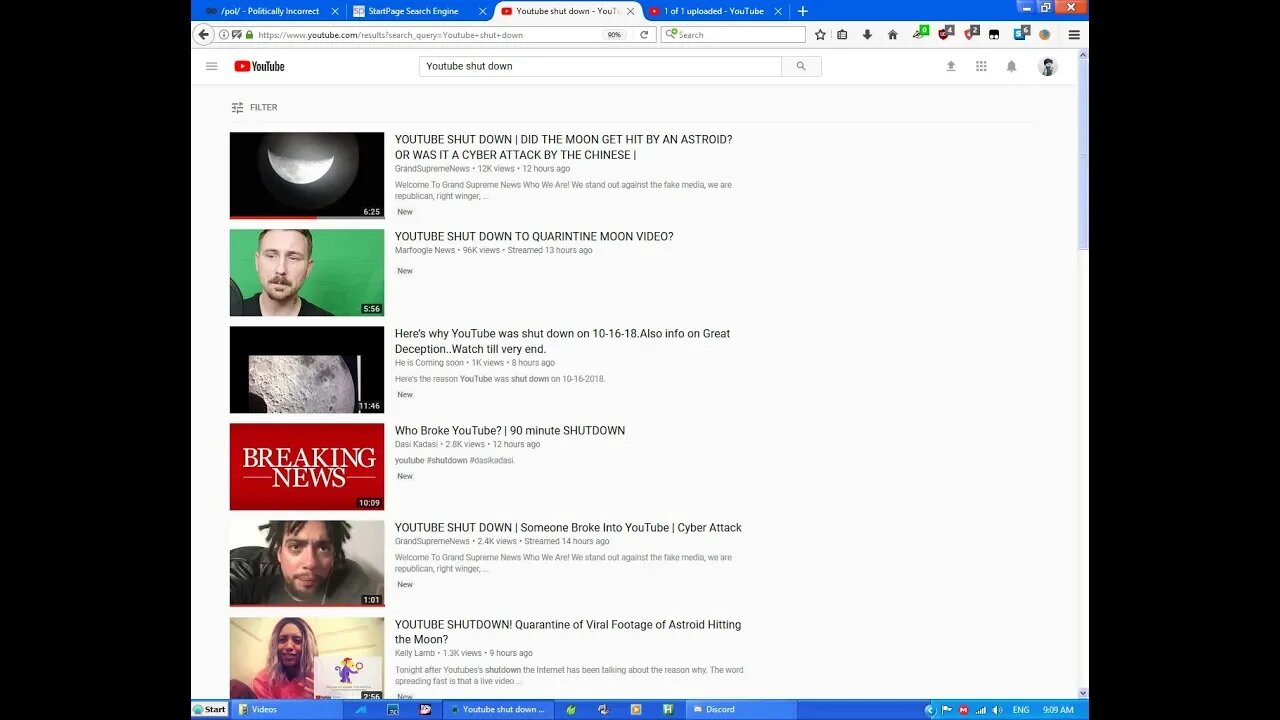This screenshot has width=1280, height=720.
Task: Open 'YOUTUBE SHUT DOWN TO QUARINTINE MOON VIDEO?'
Action: pyautogui.click(x=534, y=237)
